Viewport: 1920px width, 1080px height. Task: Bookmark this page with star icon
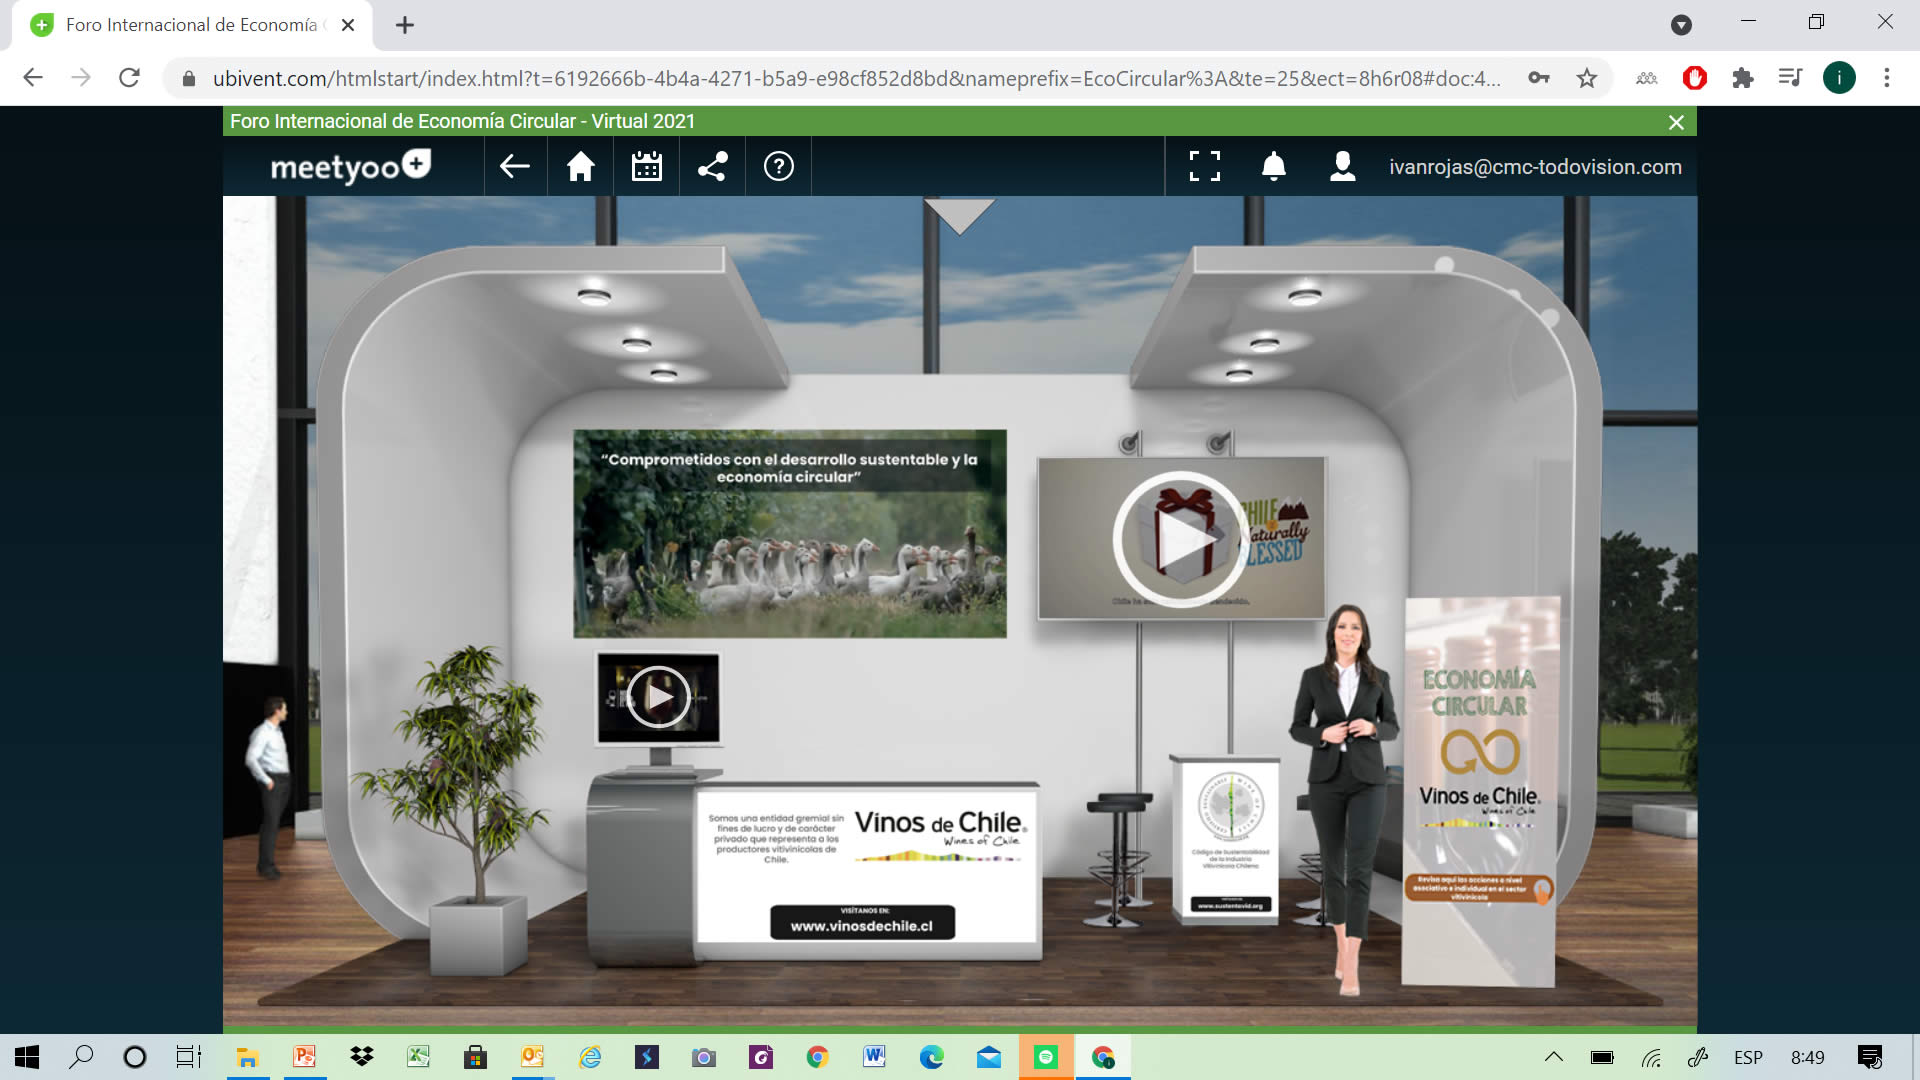(1587, 78)
